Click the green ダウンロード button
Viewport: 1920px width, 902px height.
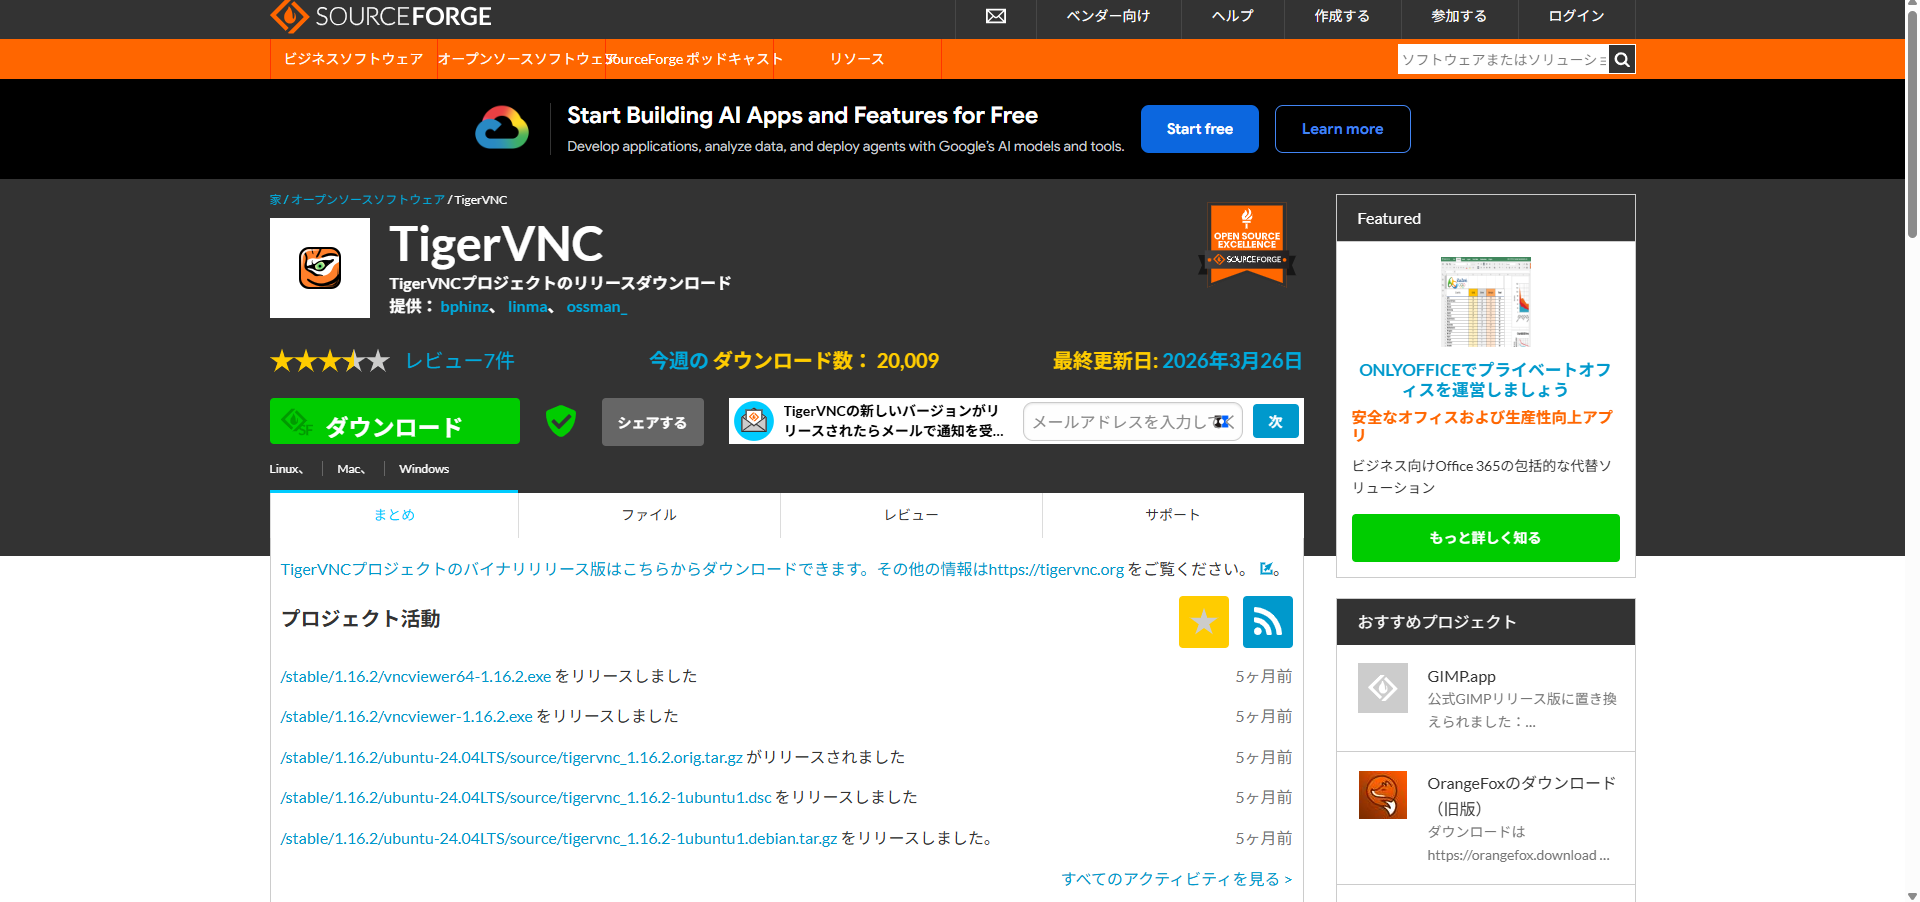coord(395,421)
